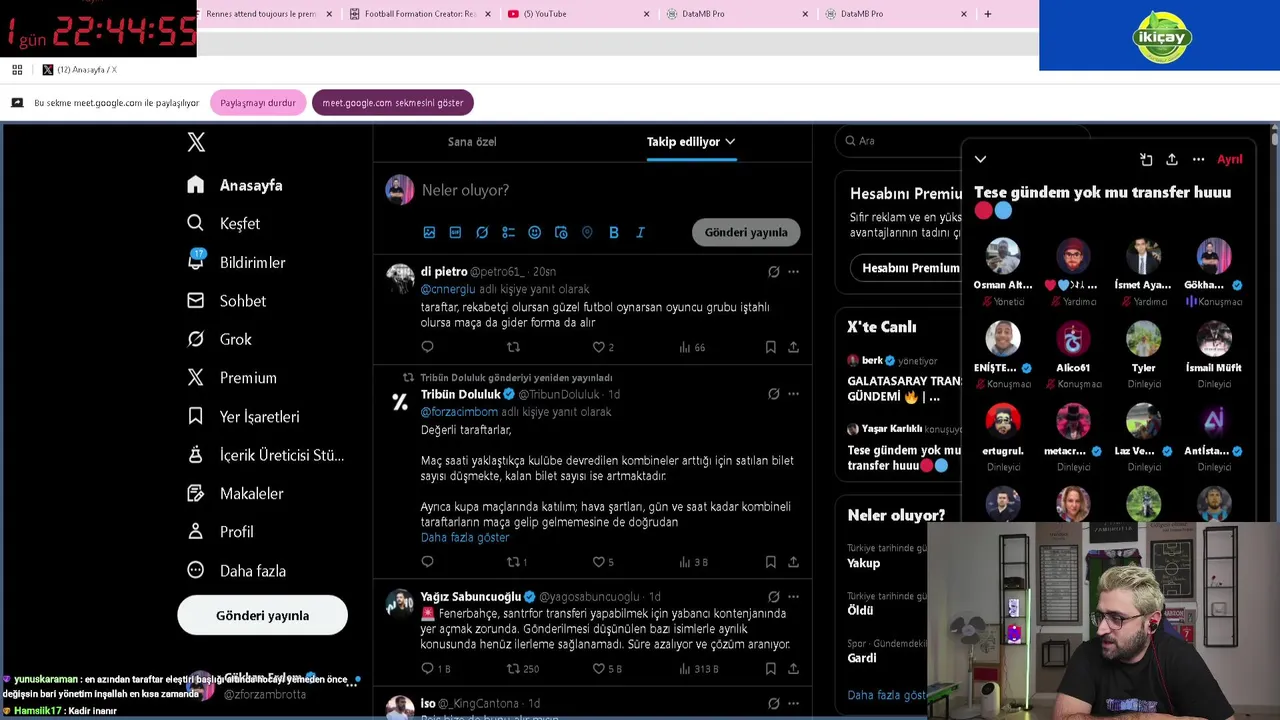Viewport: 1280px width, 720px height.
Task: Share the Space via upload icon
Action: click(1172, 159)
